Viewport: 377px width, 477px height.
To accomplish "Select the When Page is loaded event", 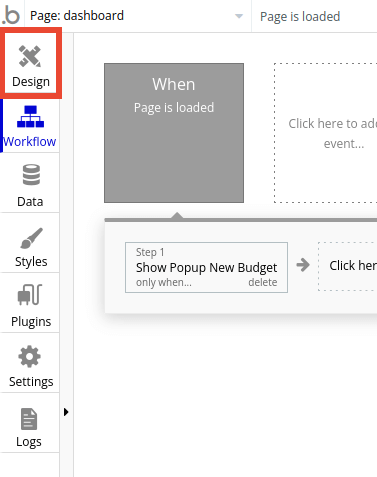I will coord(174,133).
